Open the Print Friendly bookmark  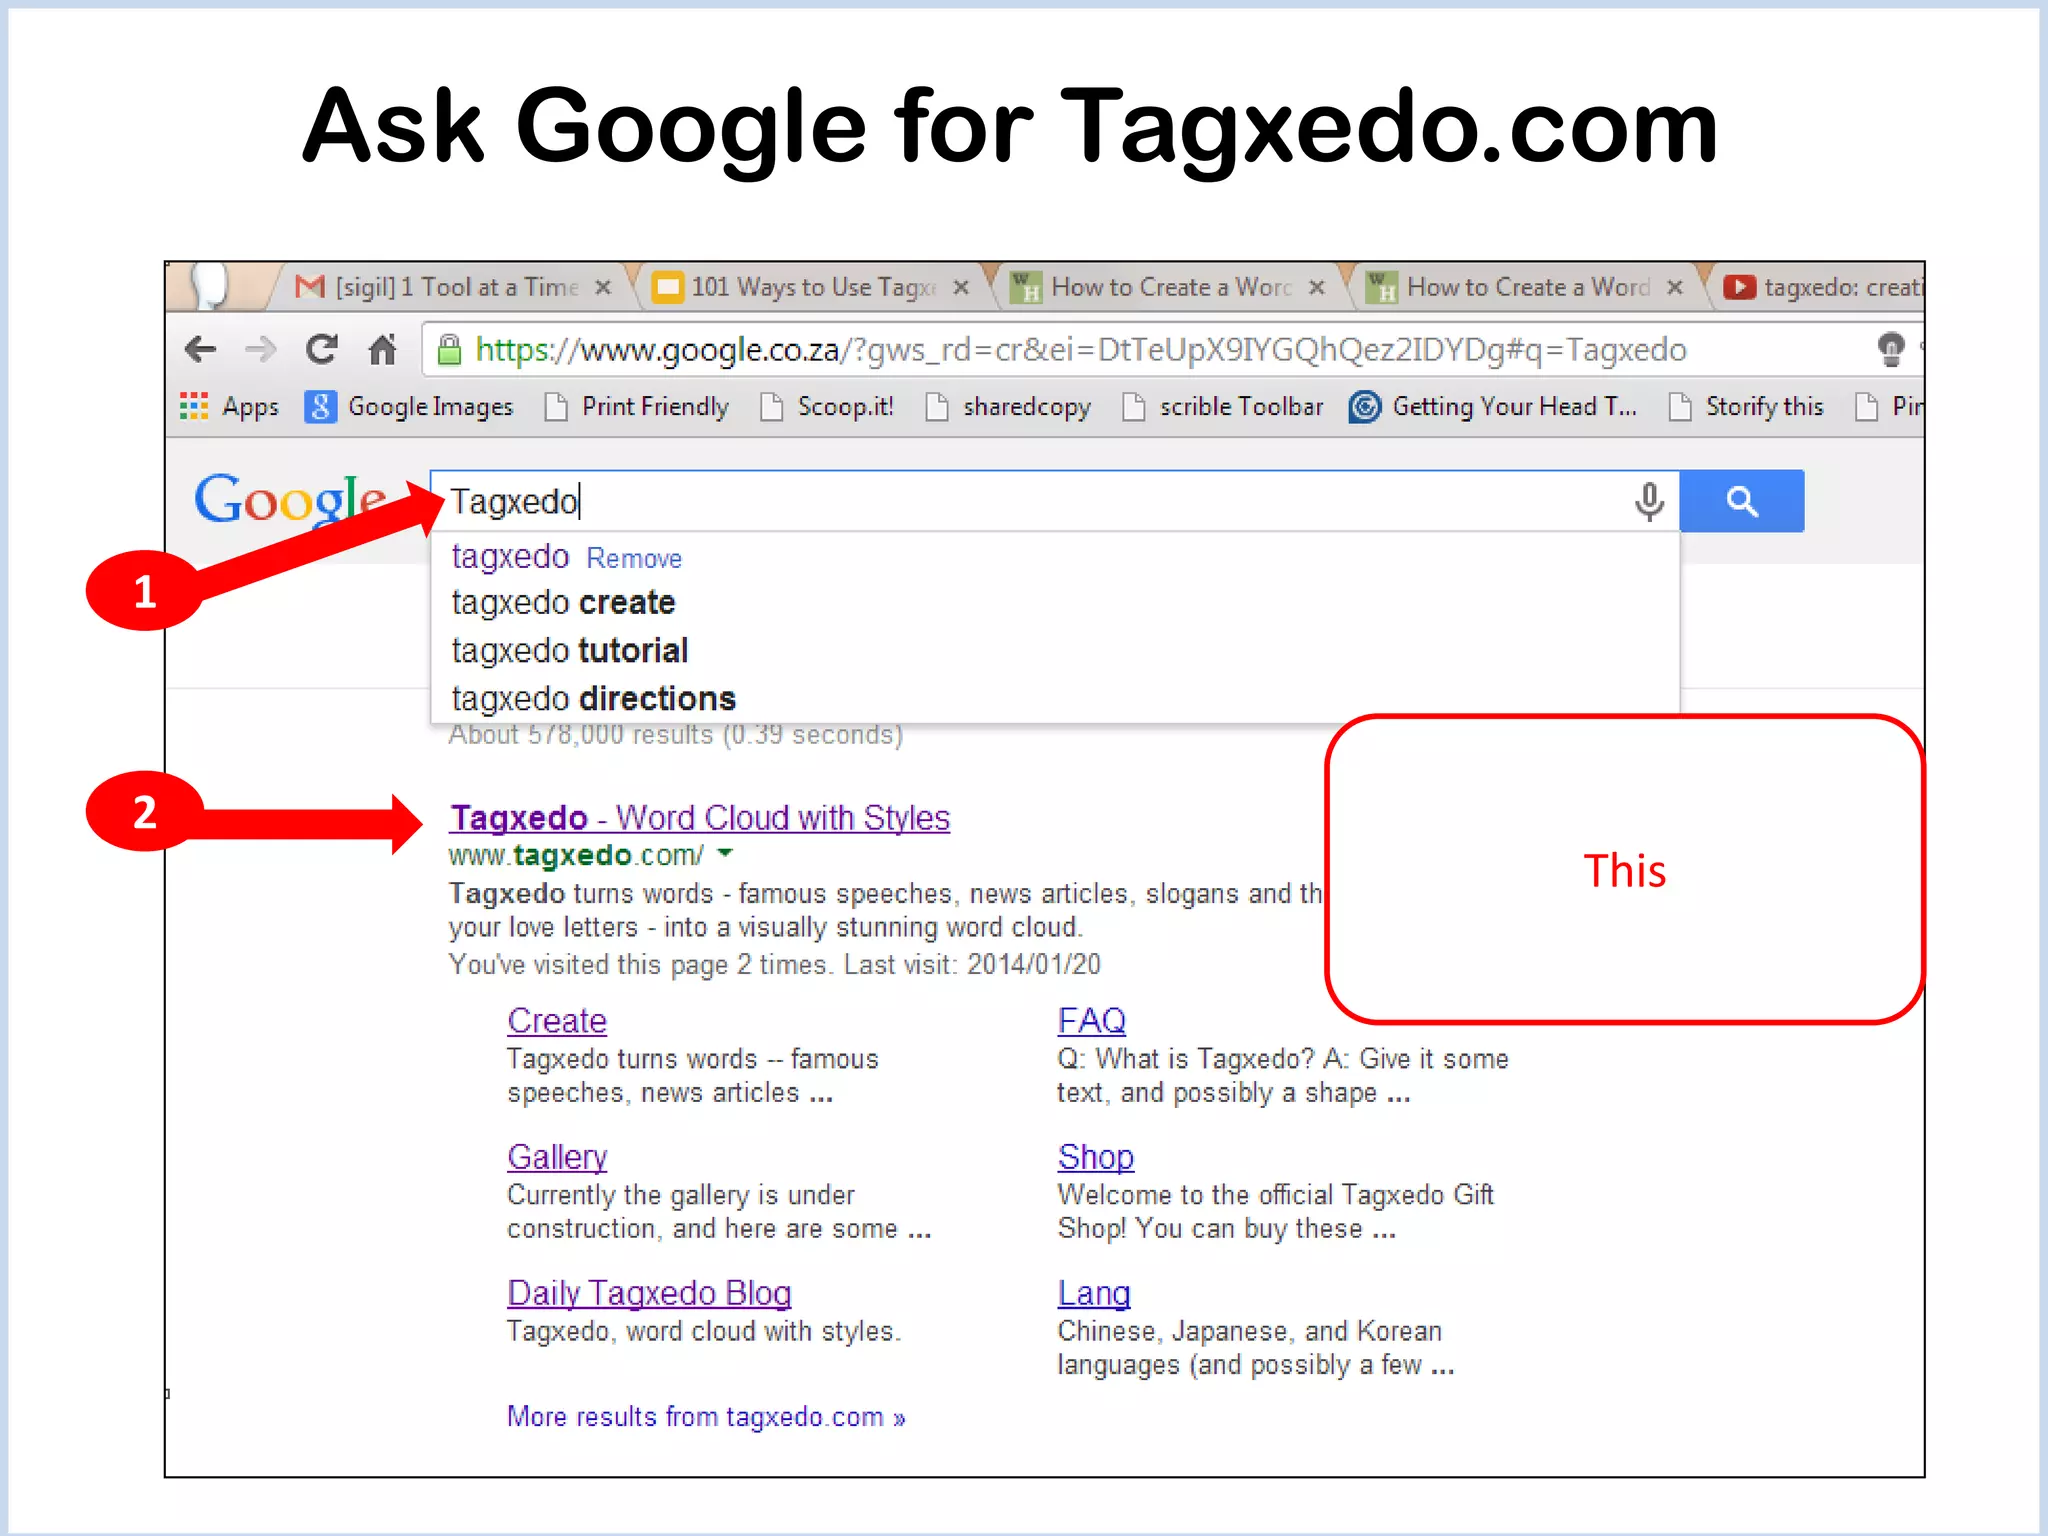[x=637, y=406]
